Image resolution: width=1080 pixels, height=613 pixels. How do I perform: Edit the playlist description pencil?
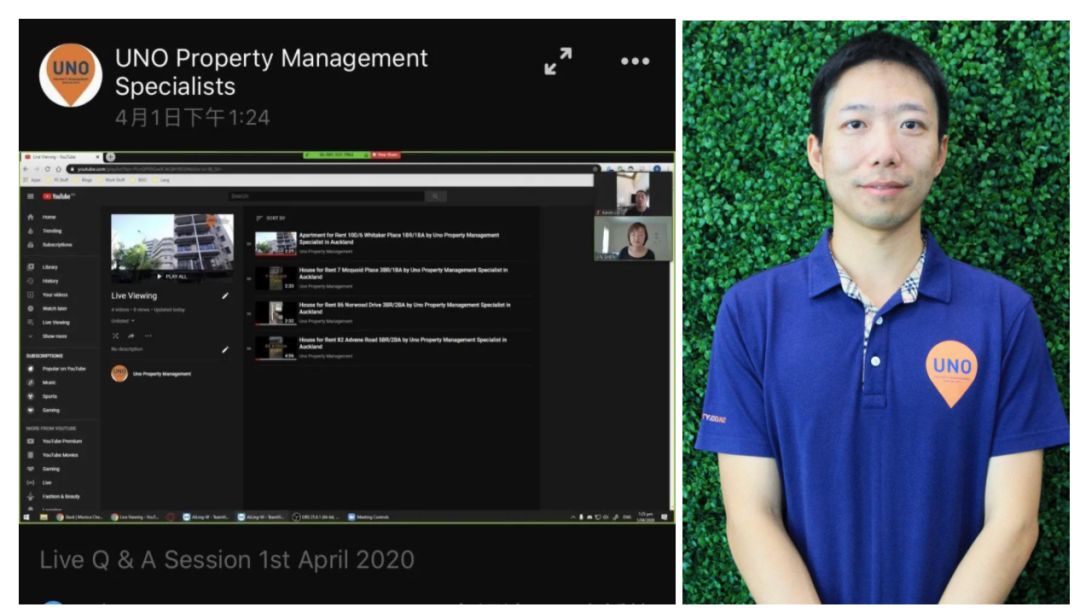point(225,349)
